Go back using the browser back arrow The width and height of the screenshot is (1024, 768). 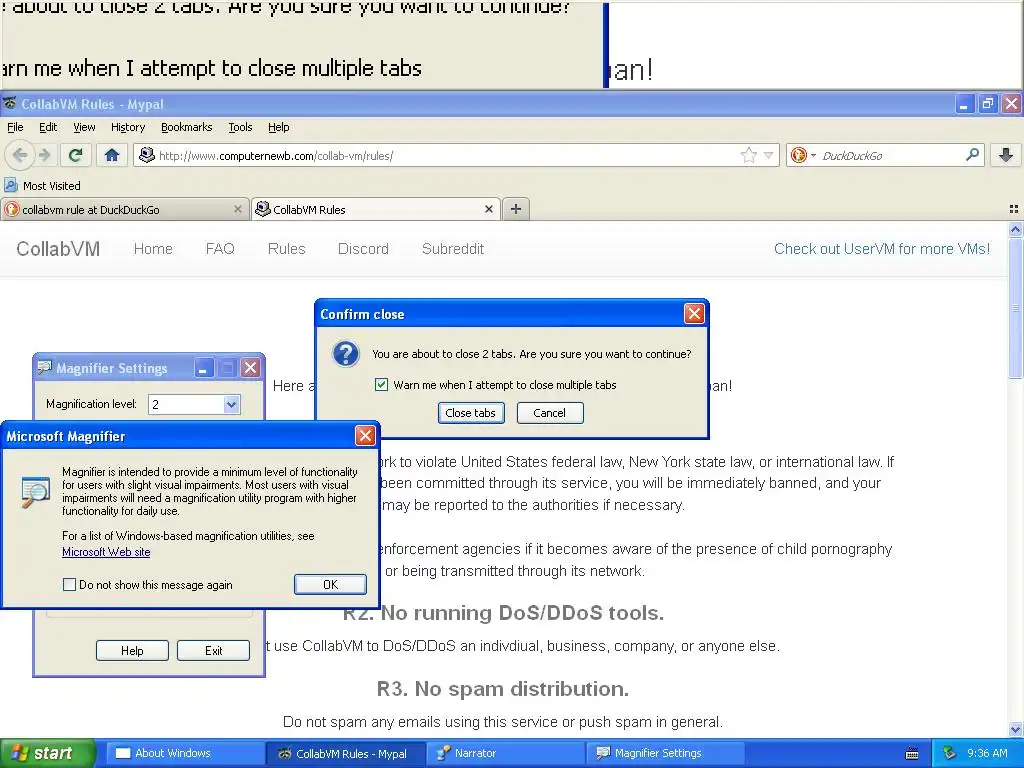coord(20,155)
